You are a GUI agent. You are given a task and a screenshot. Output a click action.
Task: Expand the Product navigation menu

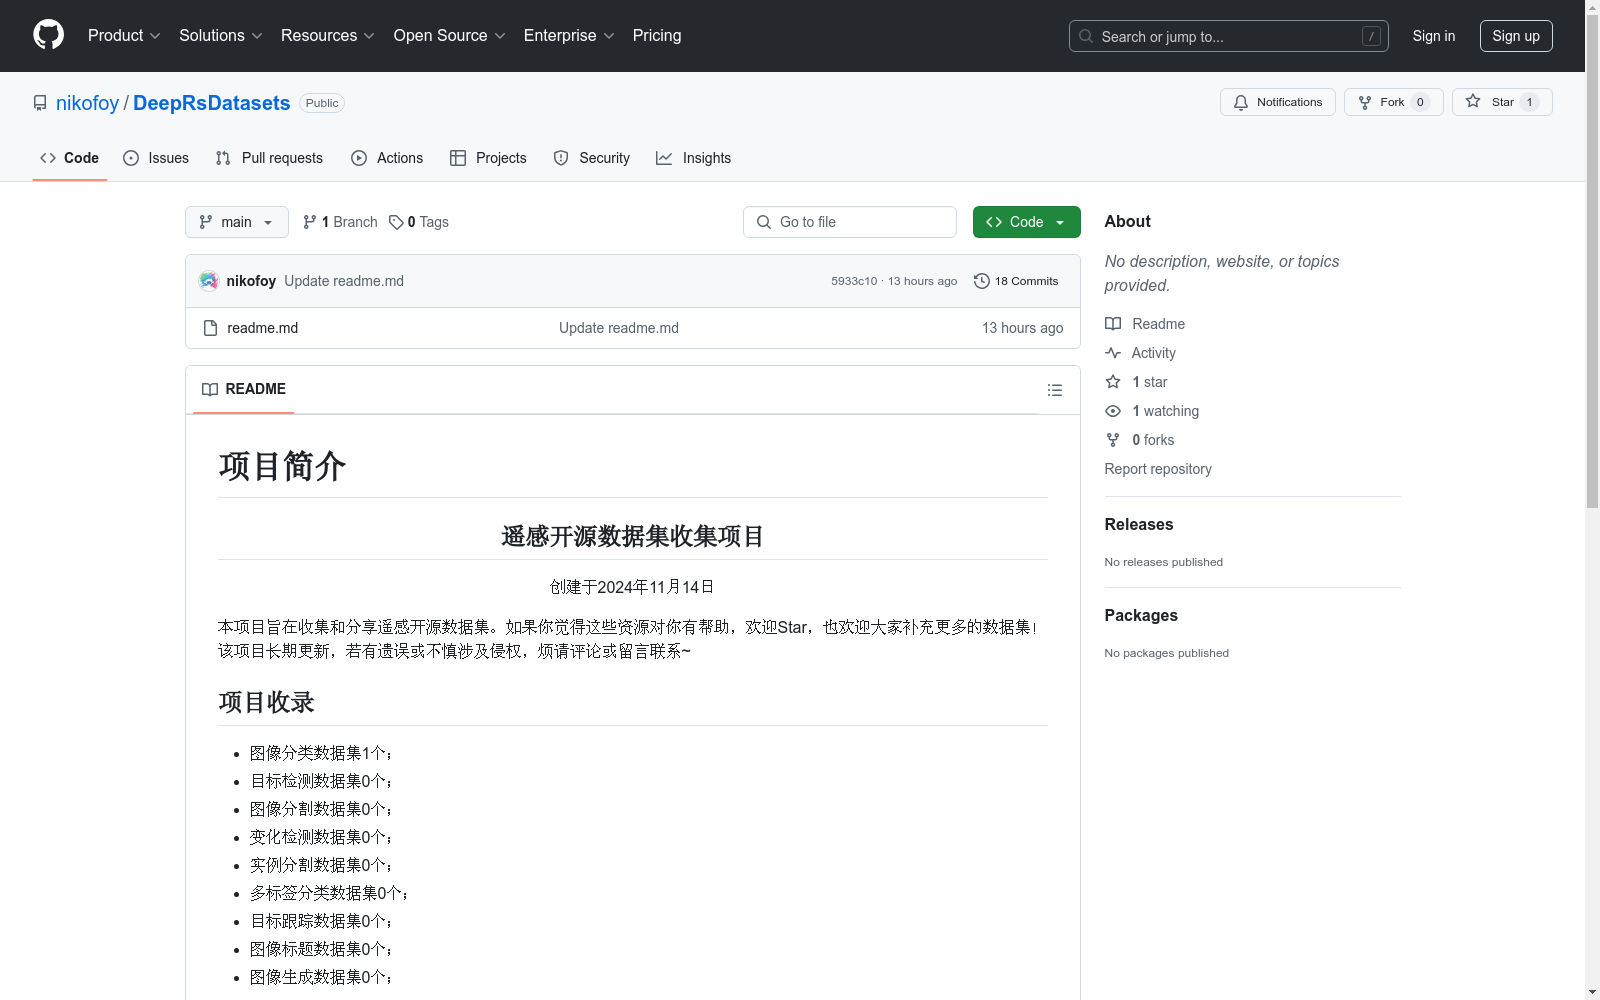(123, 35)
